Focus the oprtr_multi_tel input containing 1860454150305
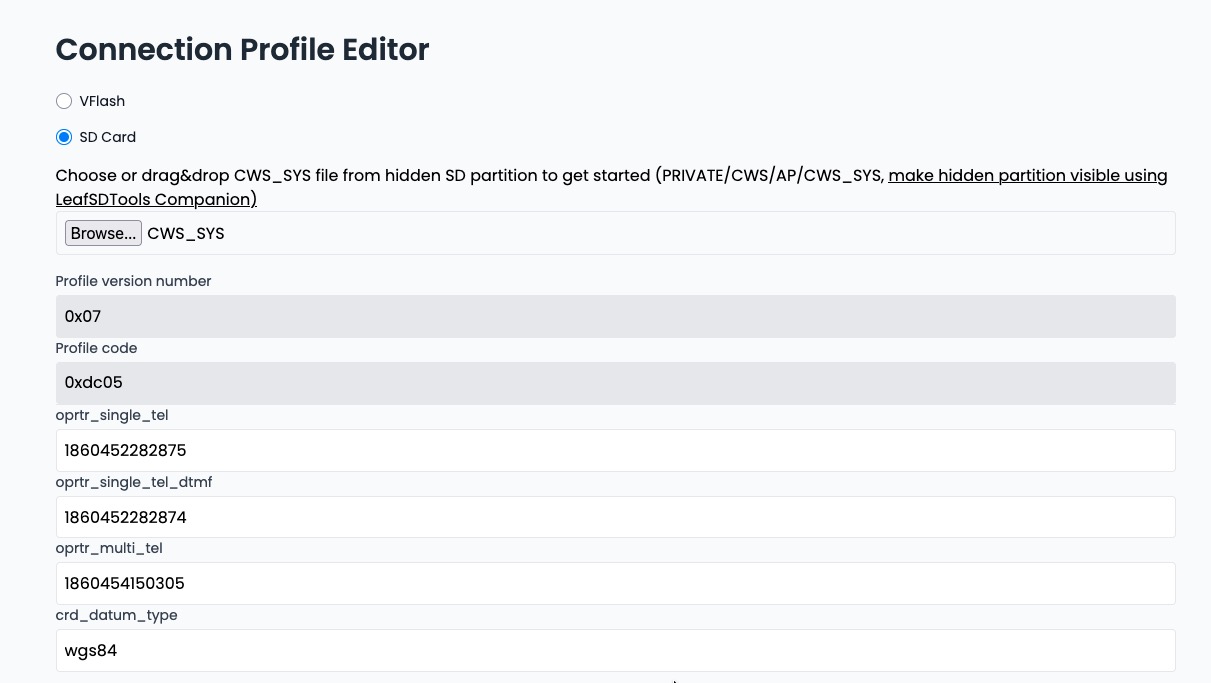This screenshot has width=1211, height=683. [x=615, y=583]
